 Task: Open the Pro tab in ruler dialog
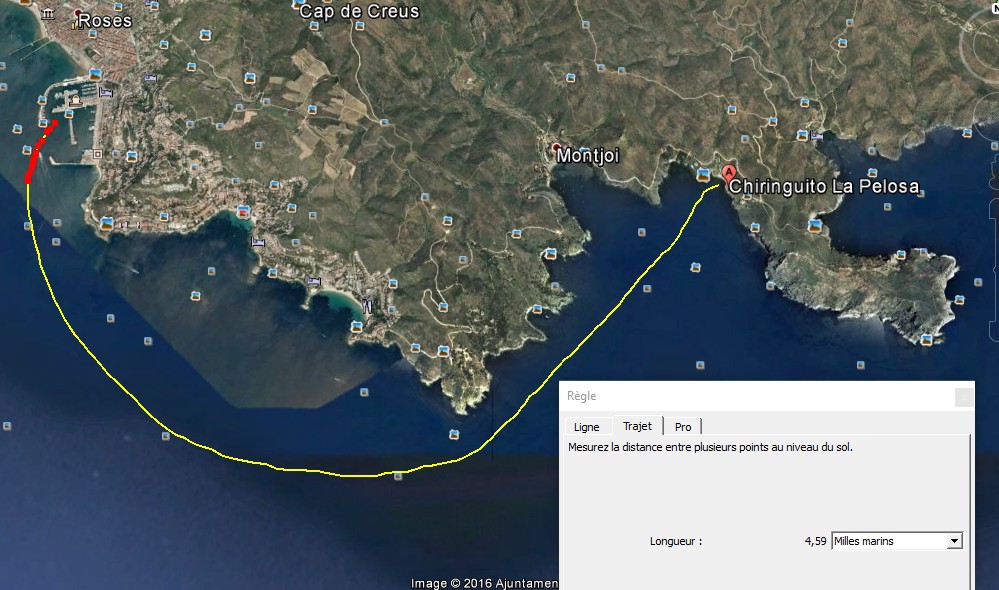pyautogui.click(x=683, y=427)
